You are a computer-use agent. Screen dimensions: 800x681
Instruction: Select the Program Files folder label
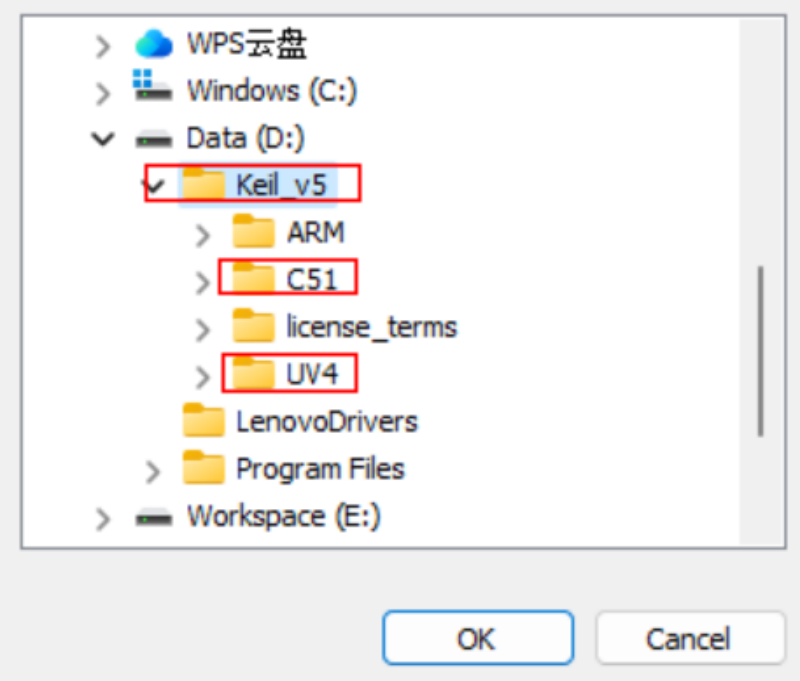click(319, 468)
